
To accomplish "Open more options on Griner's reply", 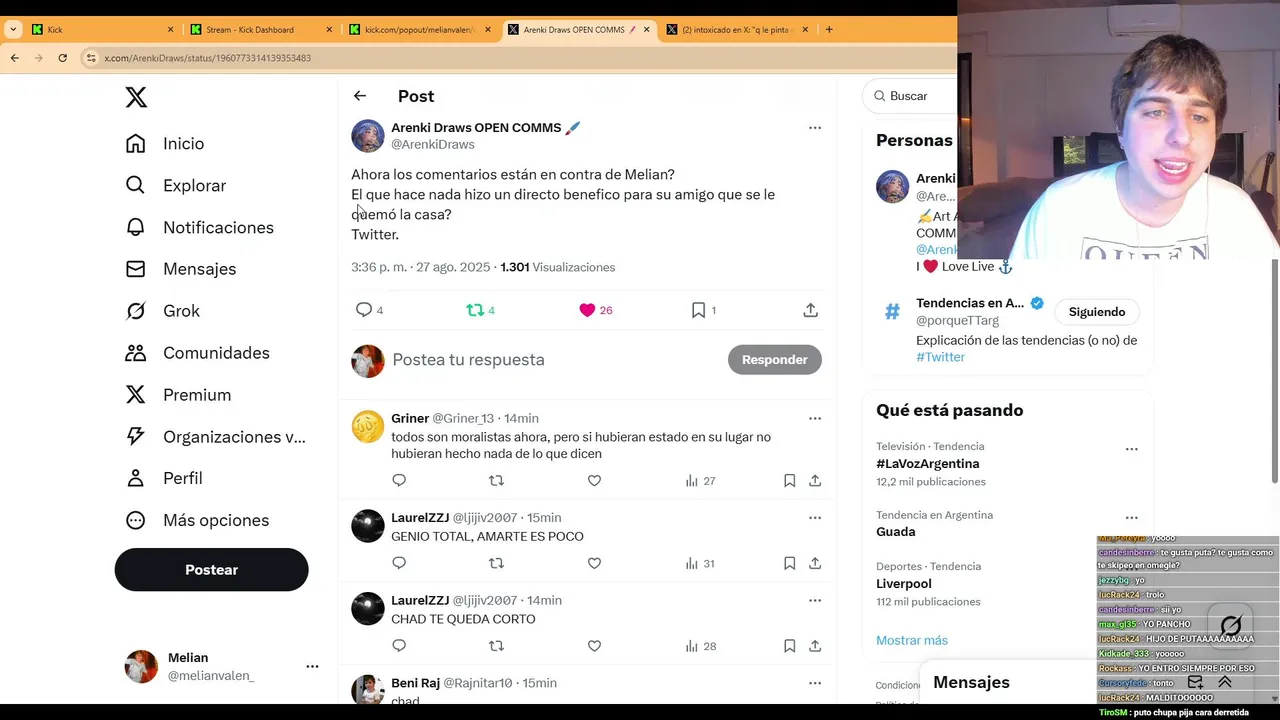I will pyautogui.click(x=815, y=418).
